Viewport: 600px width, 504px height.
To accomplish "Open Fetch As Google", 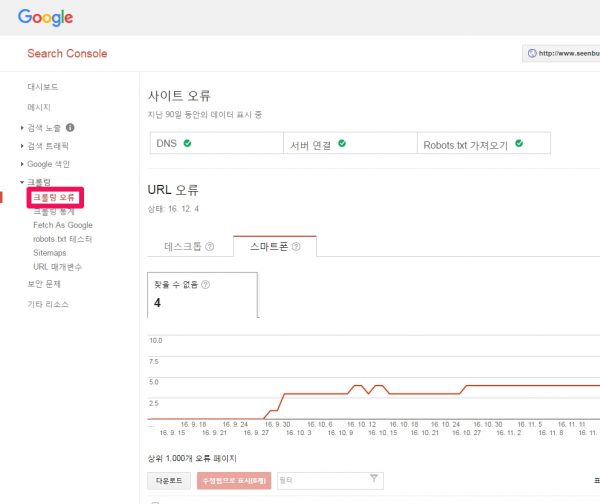I will click(63, 225).
